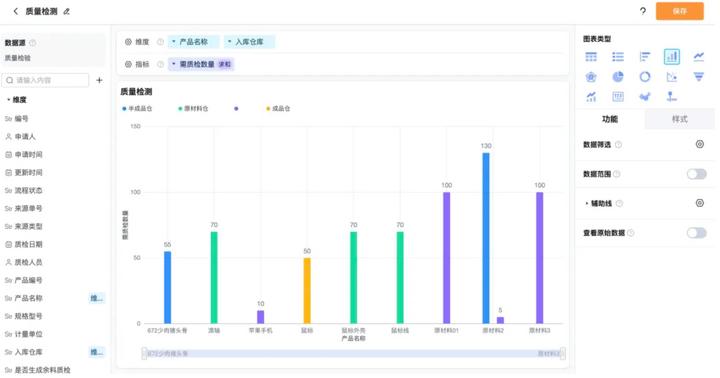720x378 pixels.
Task: Choose the horizontal bar chart type icon
Action: (645, 57)
